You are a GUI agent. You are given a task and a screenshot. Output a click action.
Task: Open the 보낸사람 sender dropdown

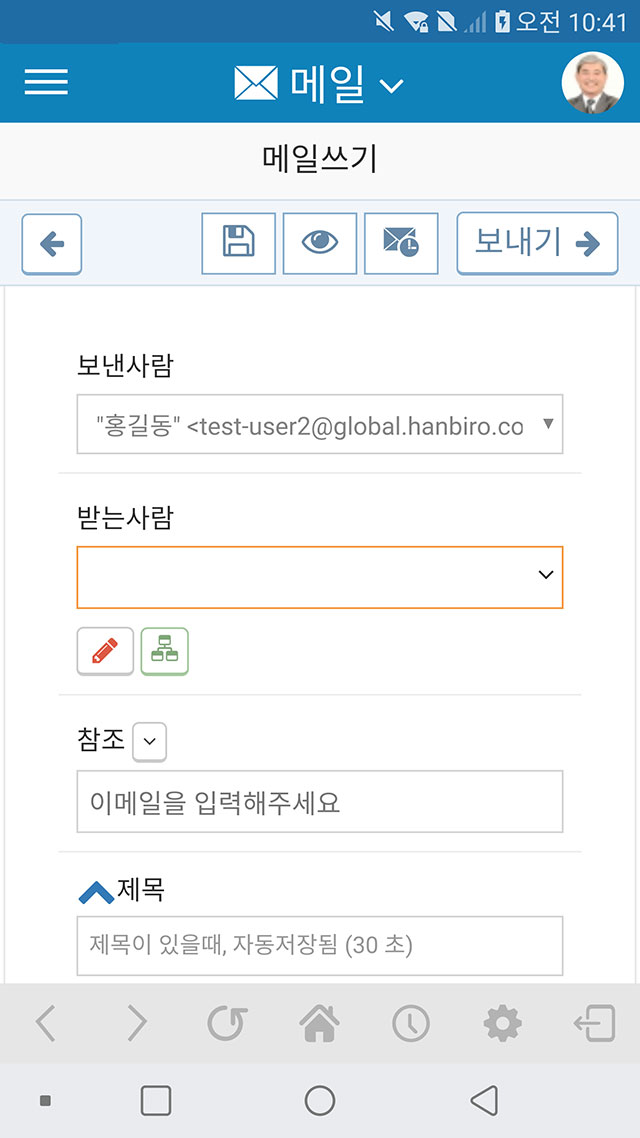(320, 425)
